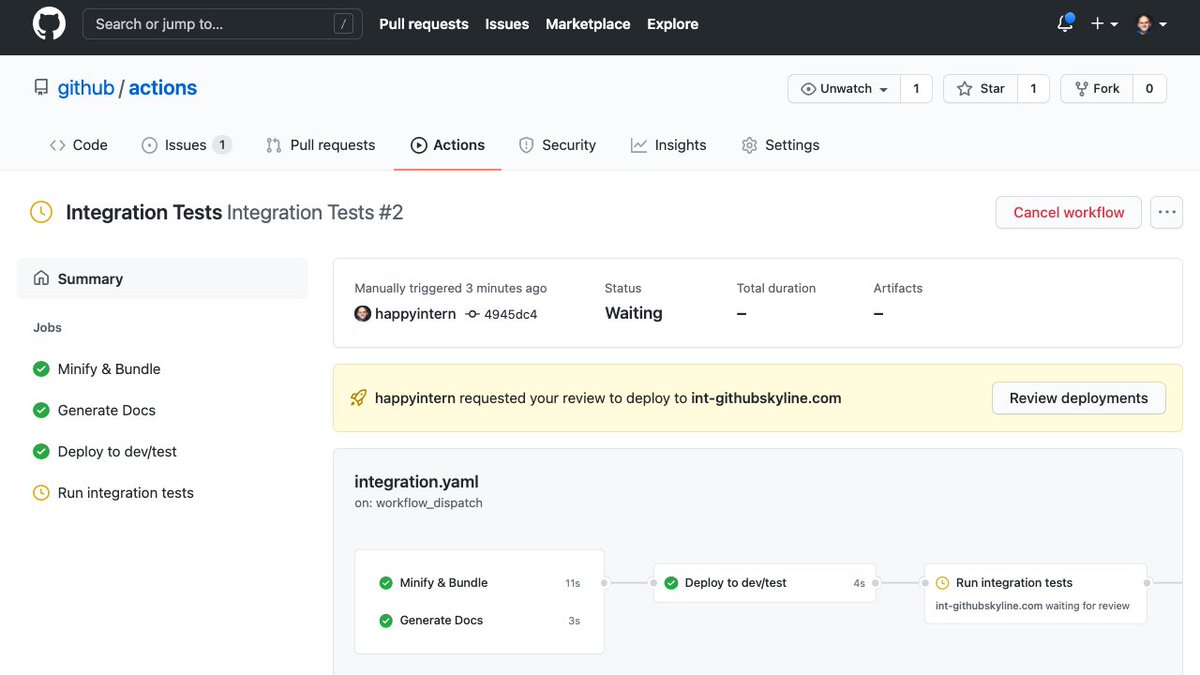Switch to the Insights tab

668,145
